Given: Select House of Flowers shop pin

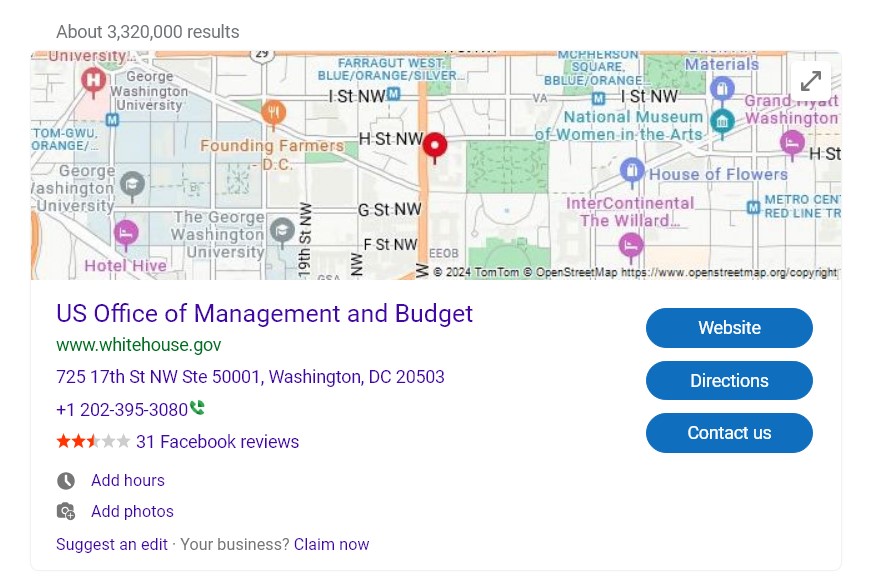Looking at the screenshot, I should (632, 171).
